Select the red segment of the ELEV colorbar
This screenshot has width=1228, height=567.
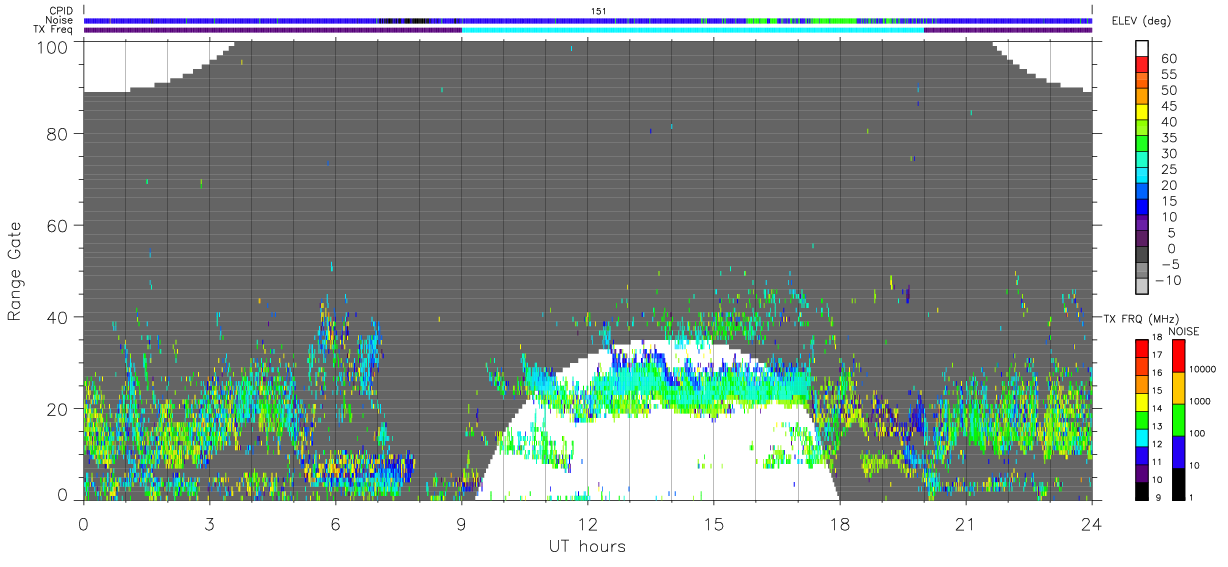tap(1142, 63)
